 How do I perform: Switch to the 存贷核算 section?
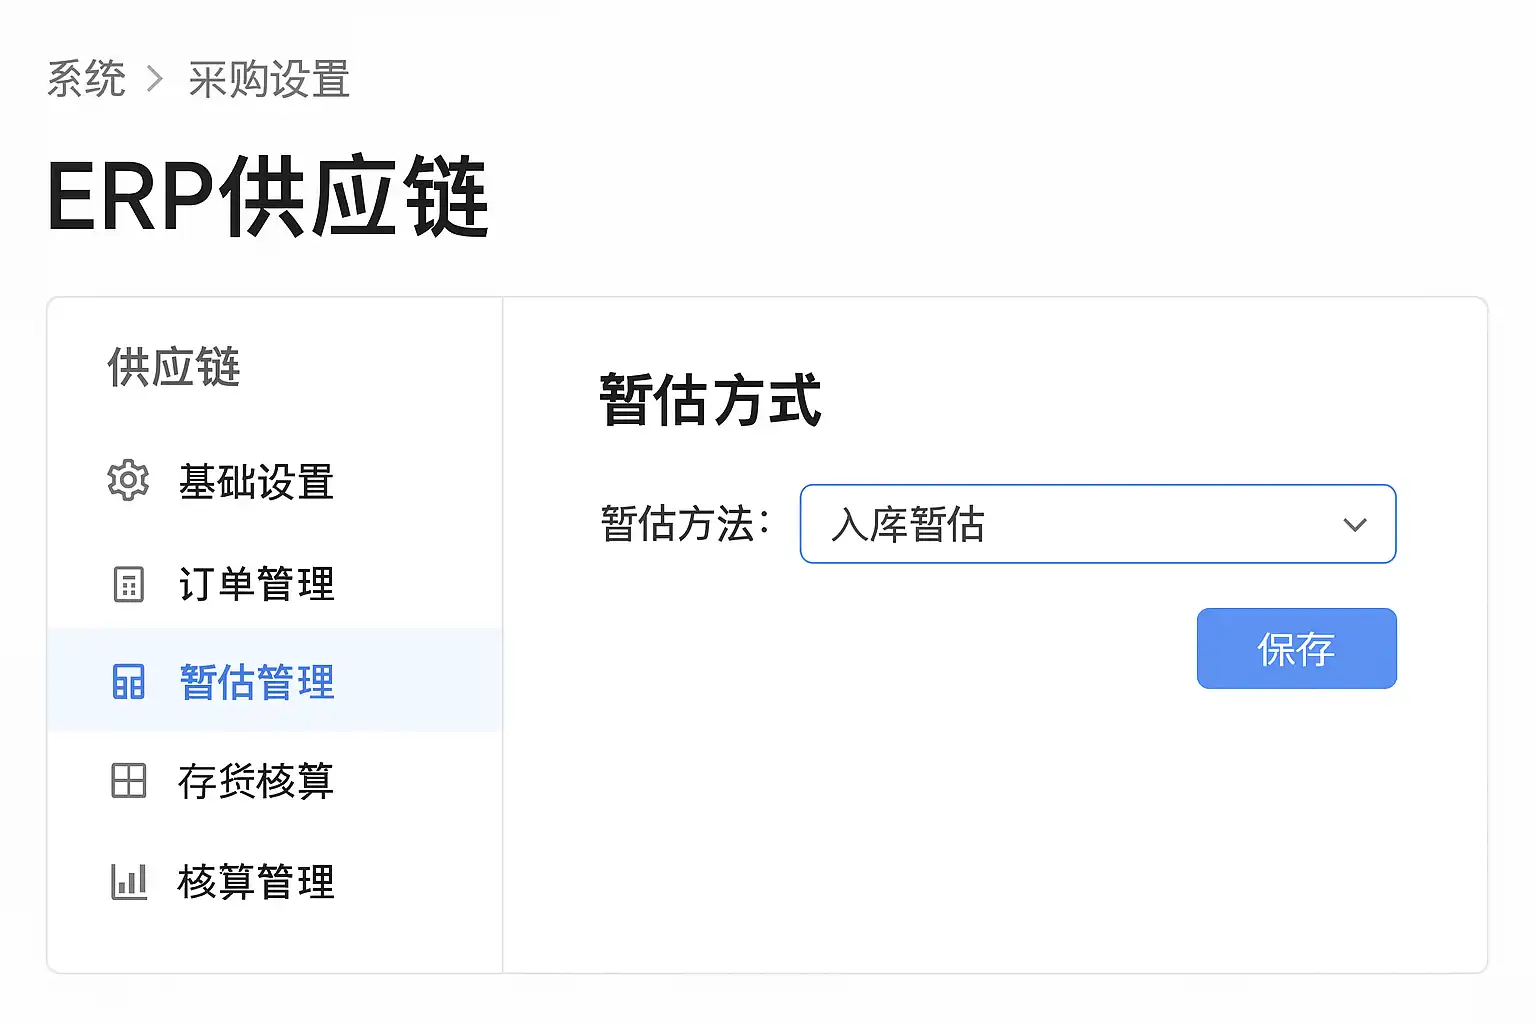(x=256, y=781)
